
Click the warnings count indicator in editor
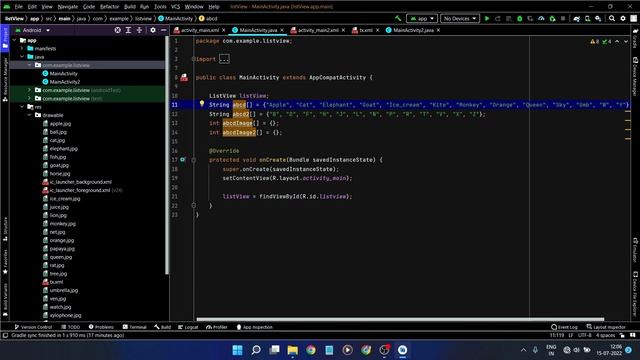594,41
